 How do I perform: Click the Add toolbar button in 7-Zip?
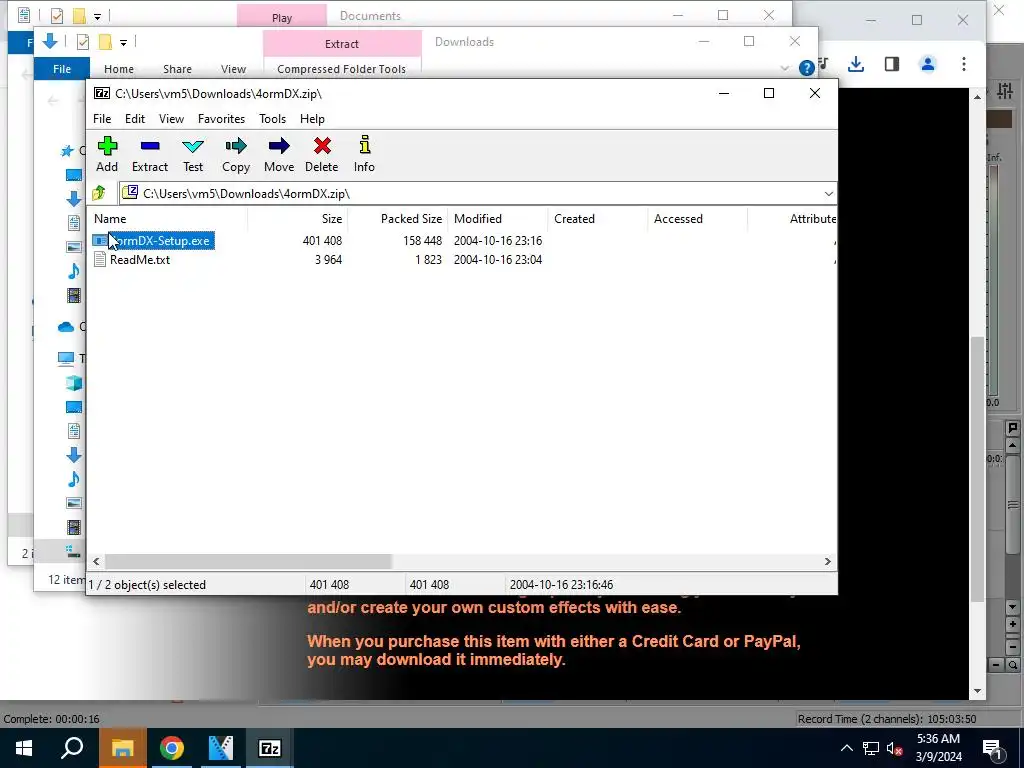point(107,154)
